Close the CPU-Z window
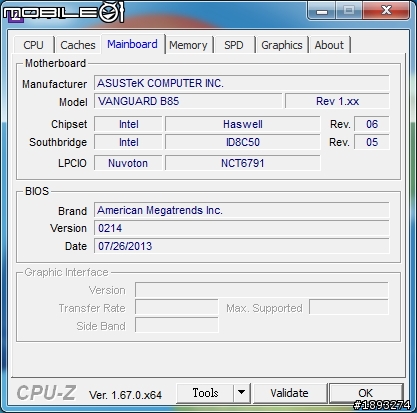This screenshot has width=417, height=413. pos(386,11)
